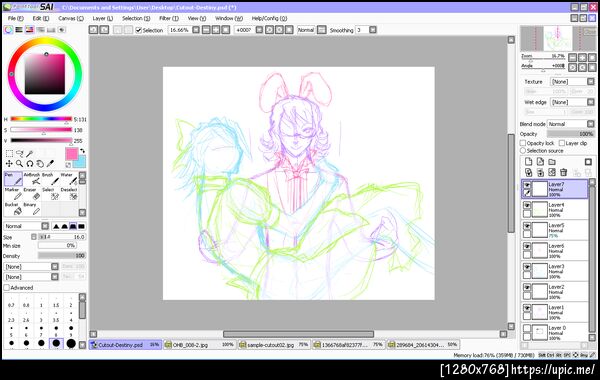The height and width of the screenshot is (380, 600).
Task: Open the Blend mode dropdown
Action: tap(571, 124)
